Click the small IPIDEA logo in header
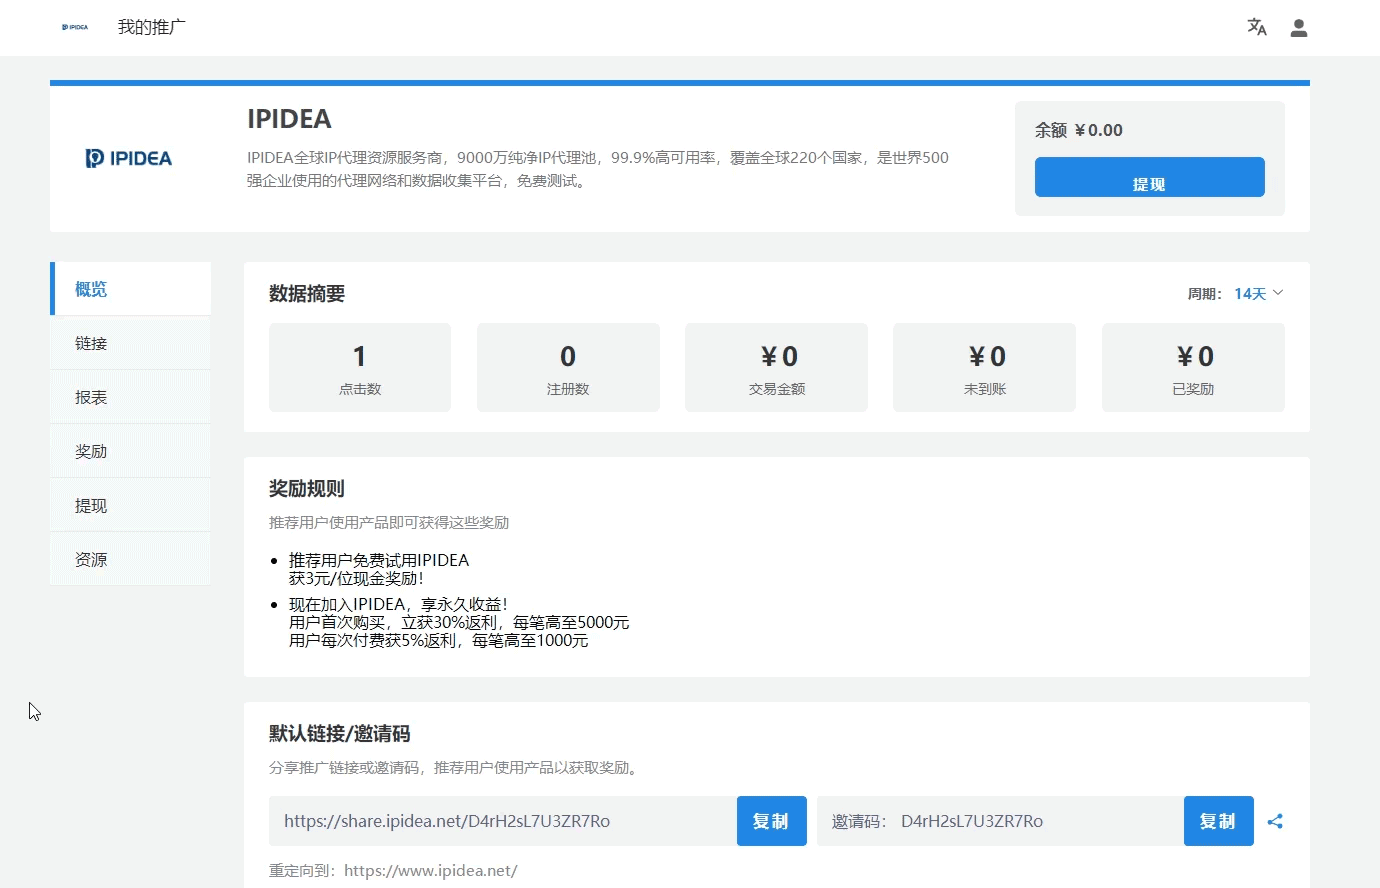Image resolution: width=1380 pixels, height=888 pixels. click(75, 27)
